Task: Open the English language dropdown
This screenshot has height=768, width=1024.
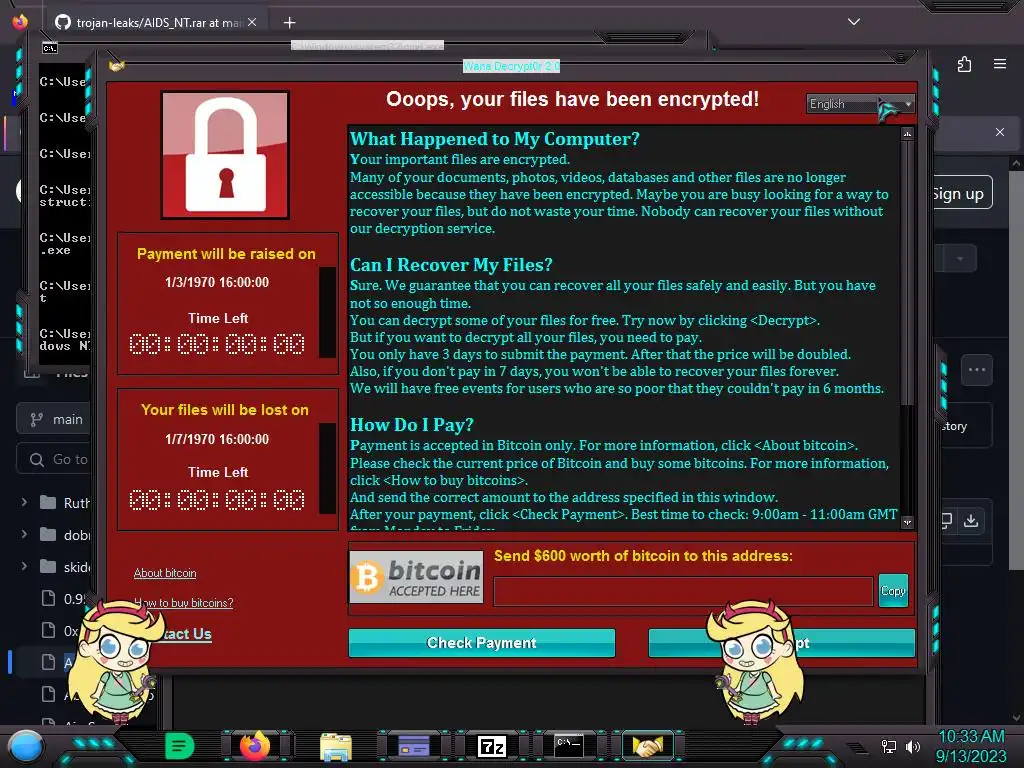Action: point(859,104)
